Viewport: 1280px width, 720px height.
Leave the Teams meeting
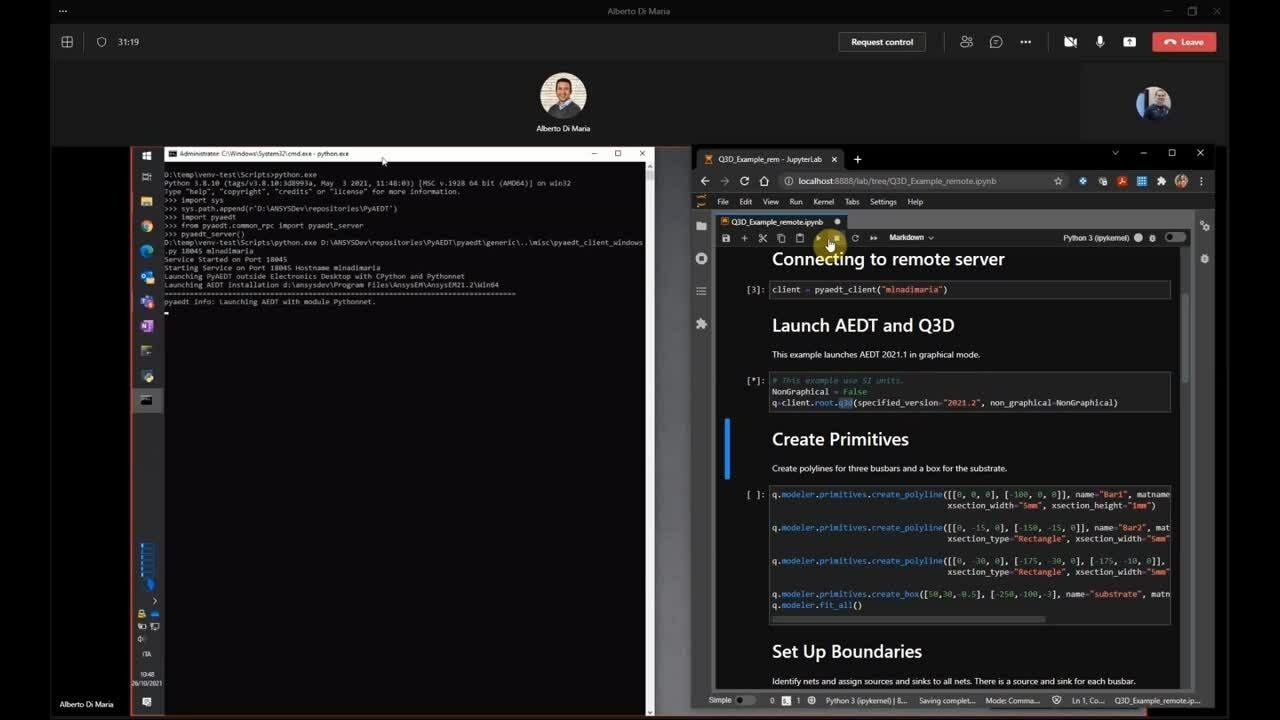click(1184, 42)
